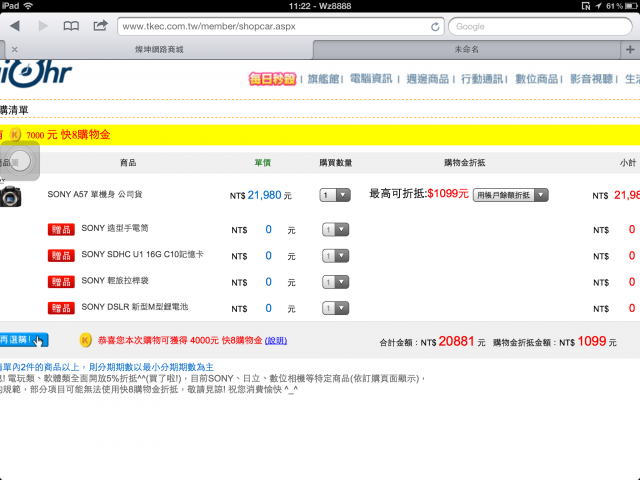Tap the site logo at top left
The height and width of the screenshot is (480, 640).
point(36,74)
